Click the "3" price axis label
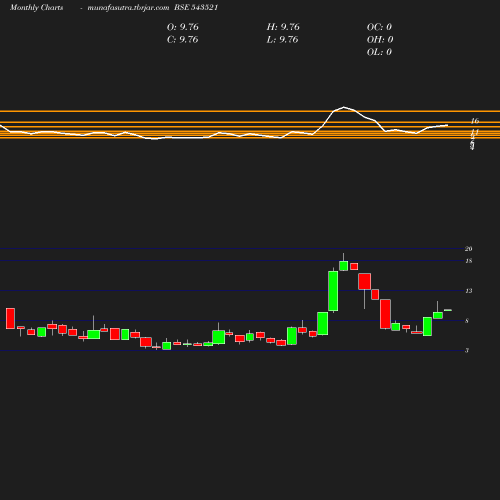Image resolution: width=500 pixels, height=500 pixels. [467, 350]
